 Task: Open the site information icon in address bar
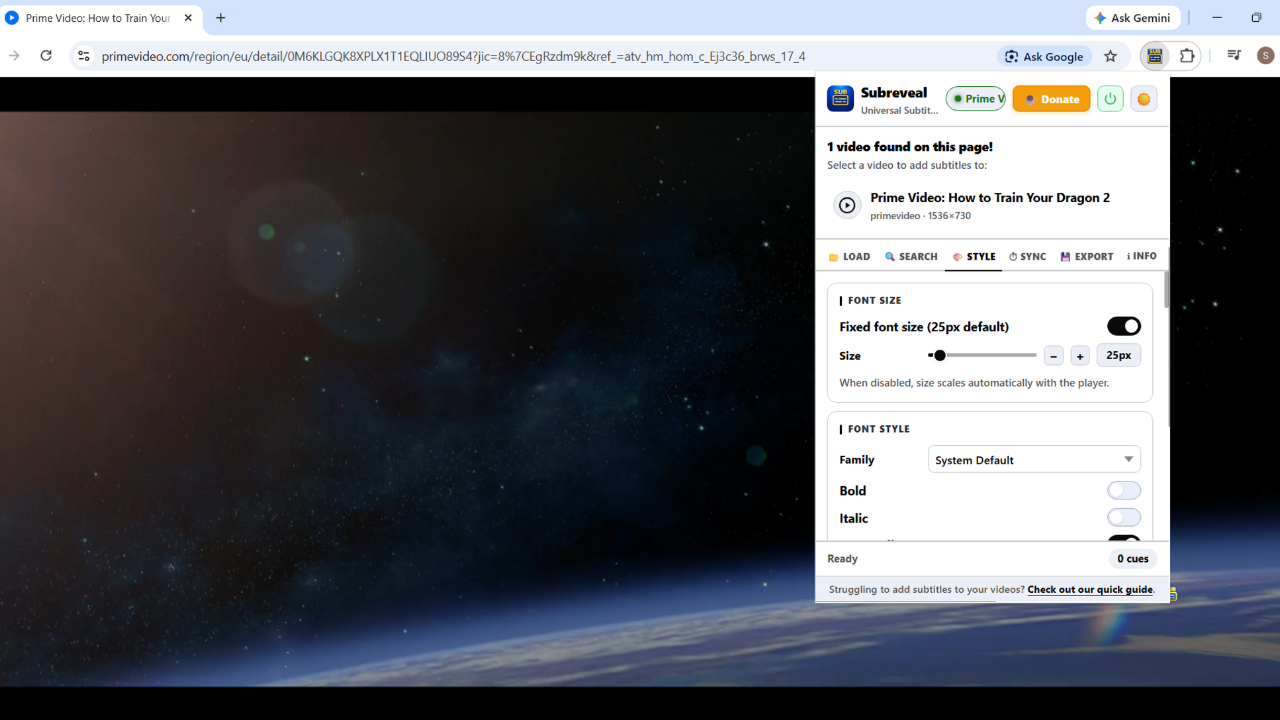click(x=84, y=56)
